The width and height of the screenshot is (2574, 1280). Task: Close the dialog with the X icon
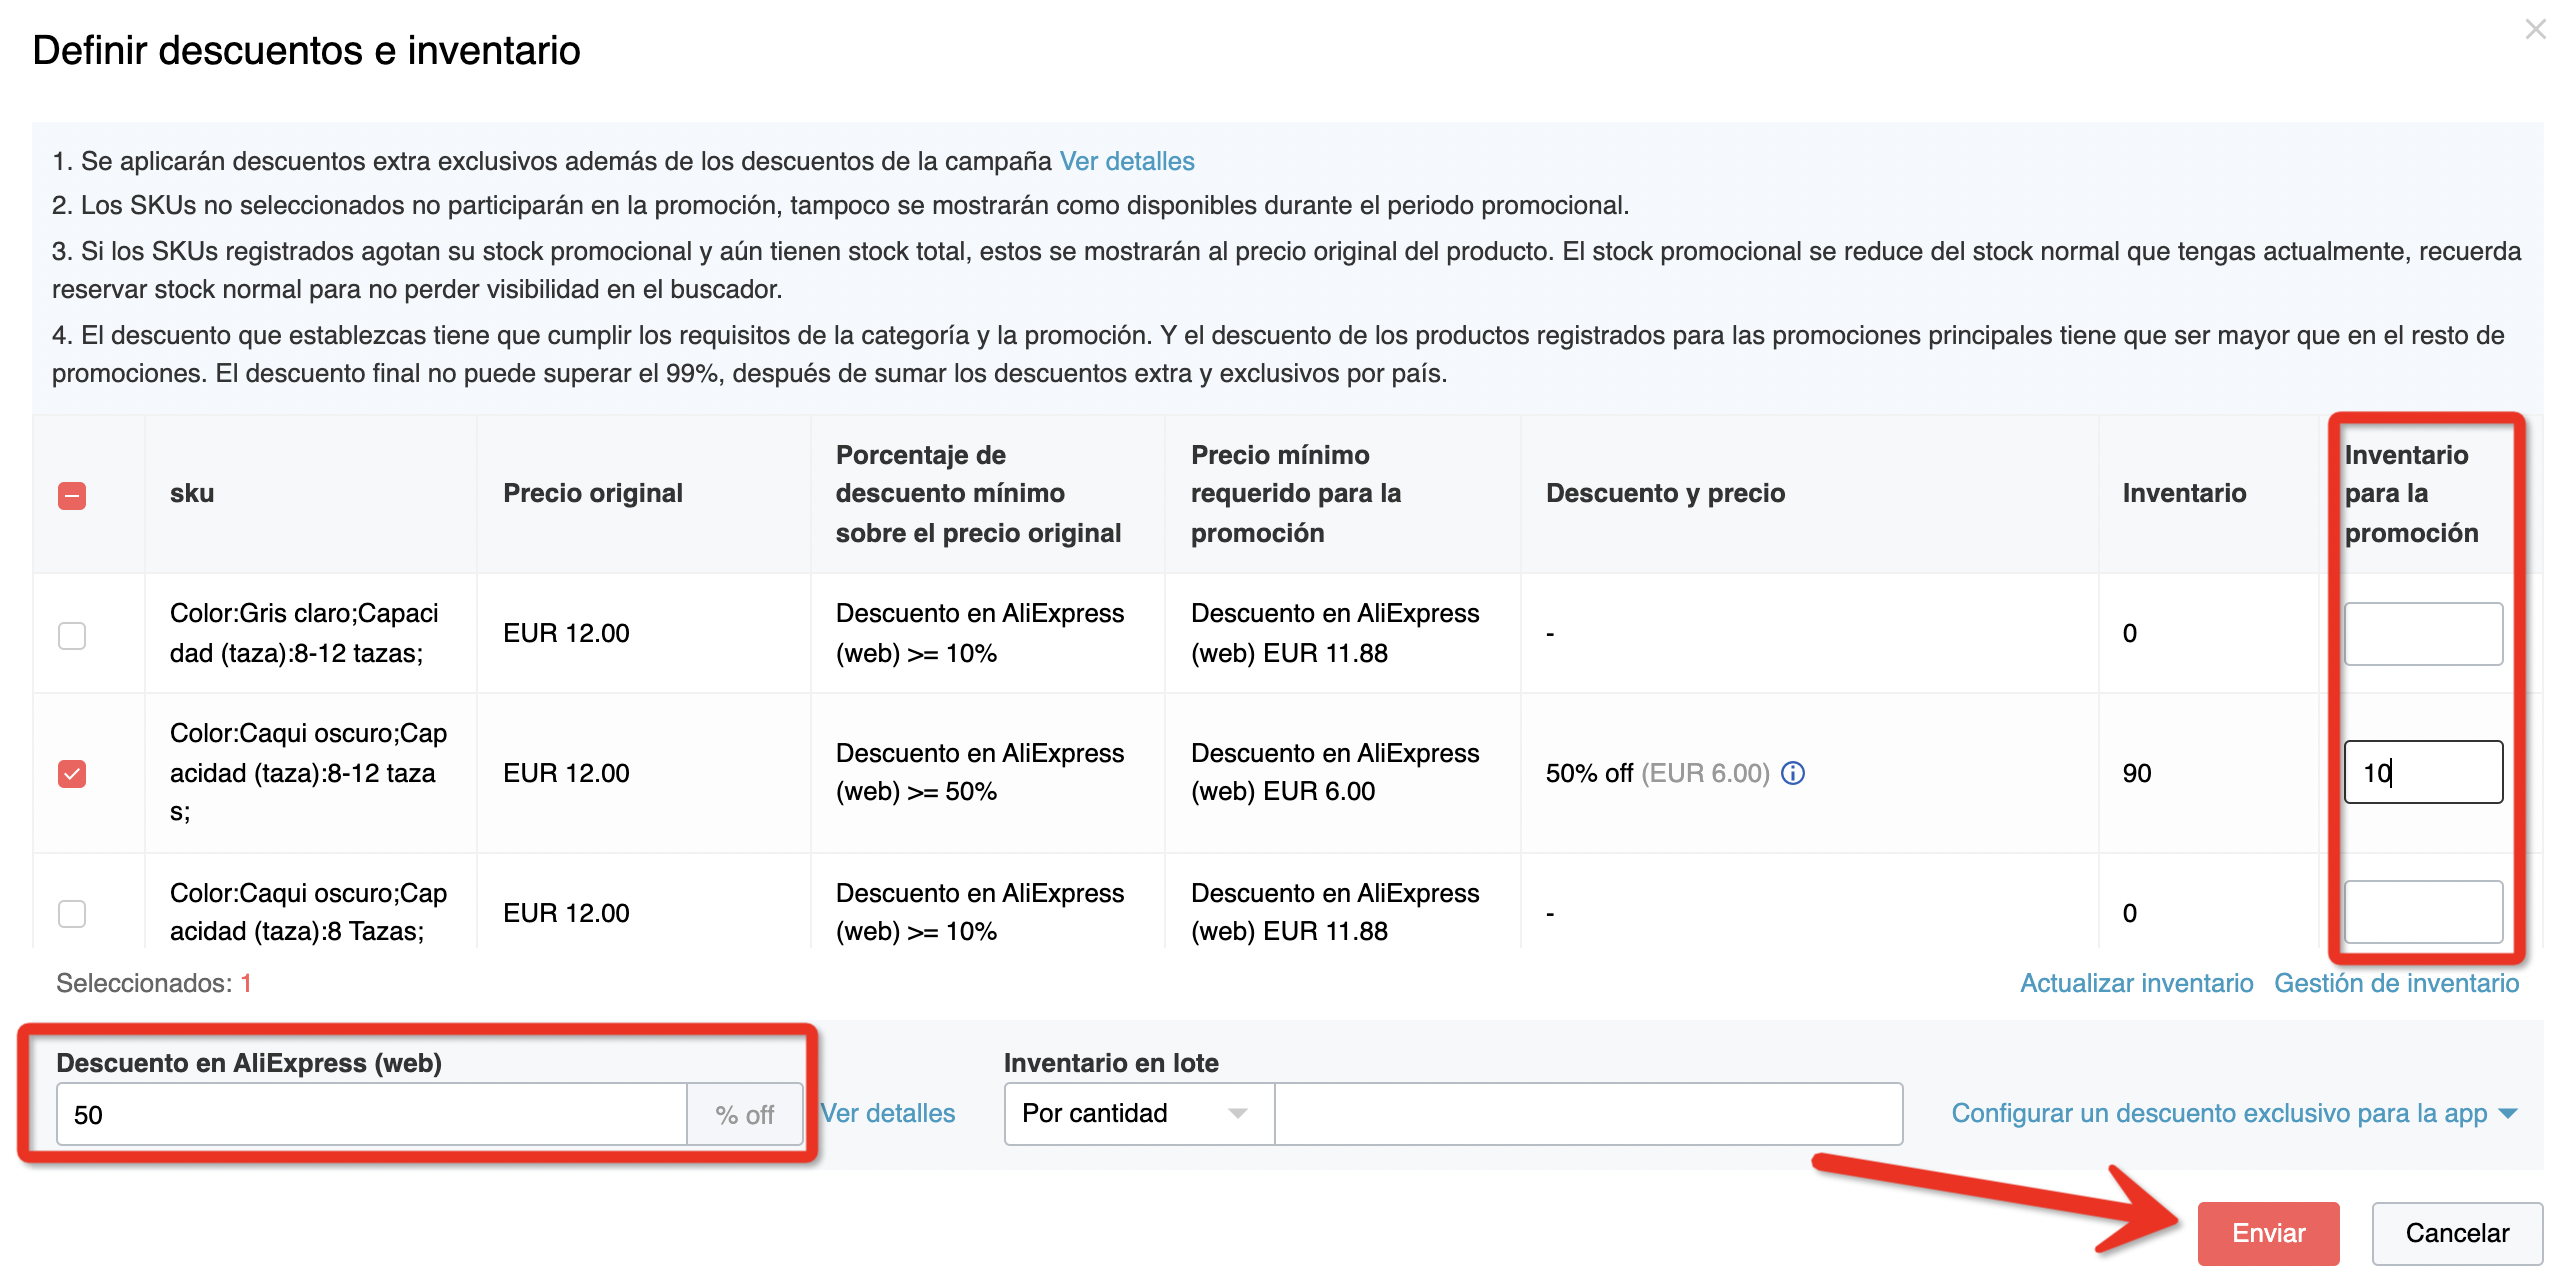2535,30
